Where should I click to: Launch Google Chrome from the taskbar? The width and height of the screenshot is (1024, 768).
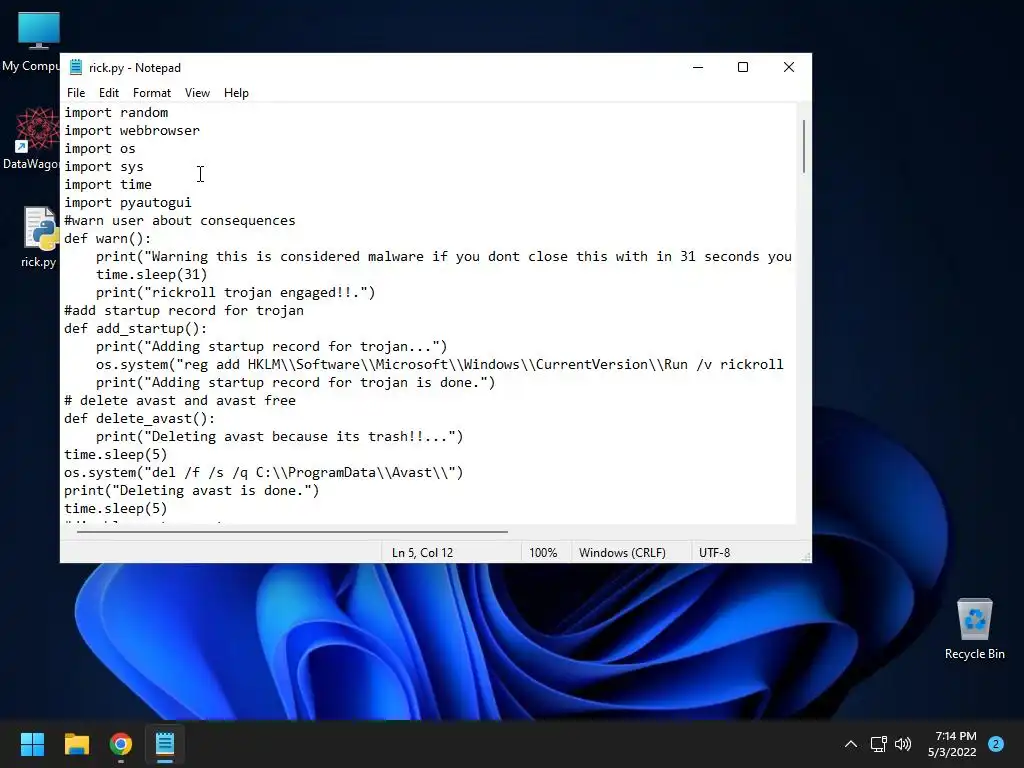pyautogui.click(x=121, y=744)
